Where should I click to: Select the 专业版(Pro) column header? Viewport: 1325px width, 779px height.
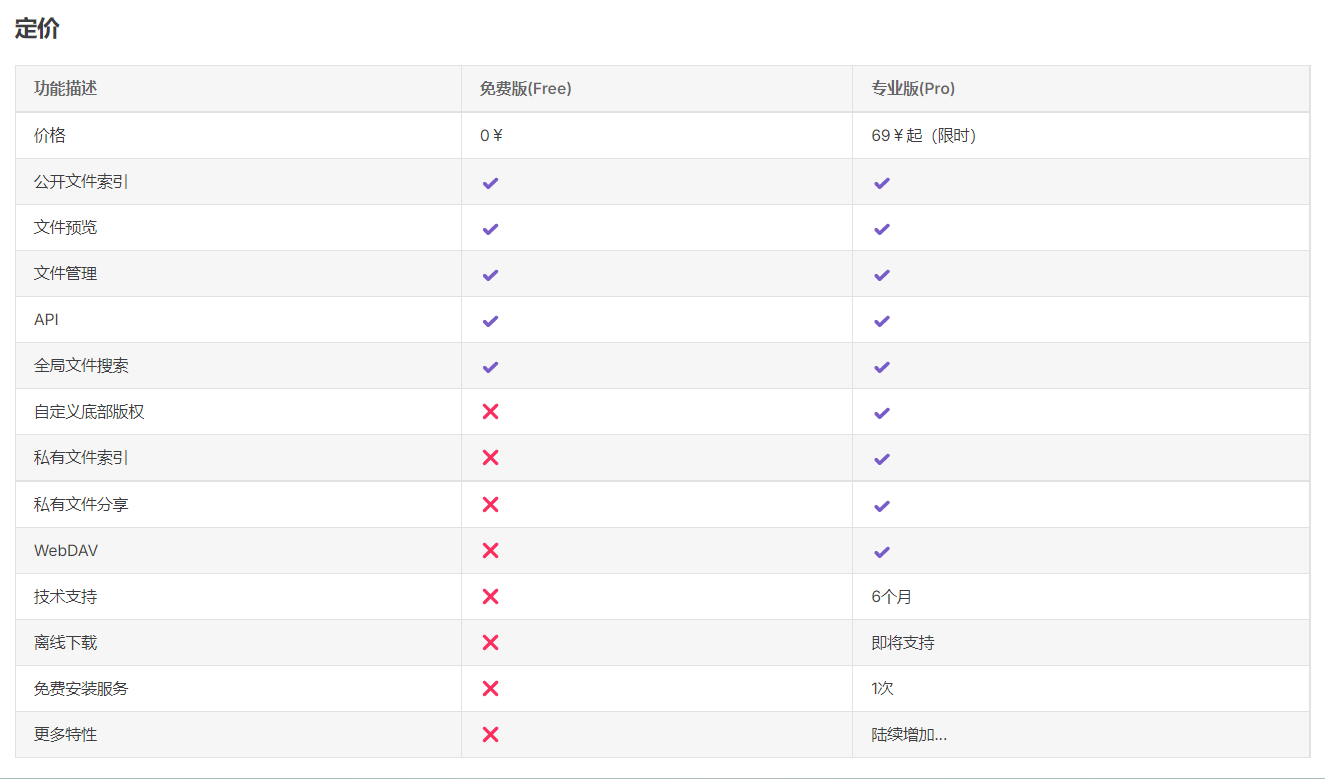tap(913, 89)
